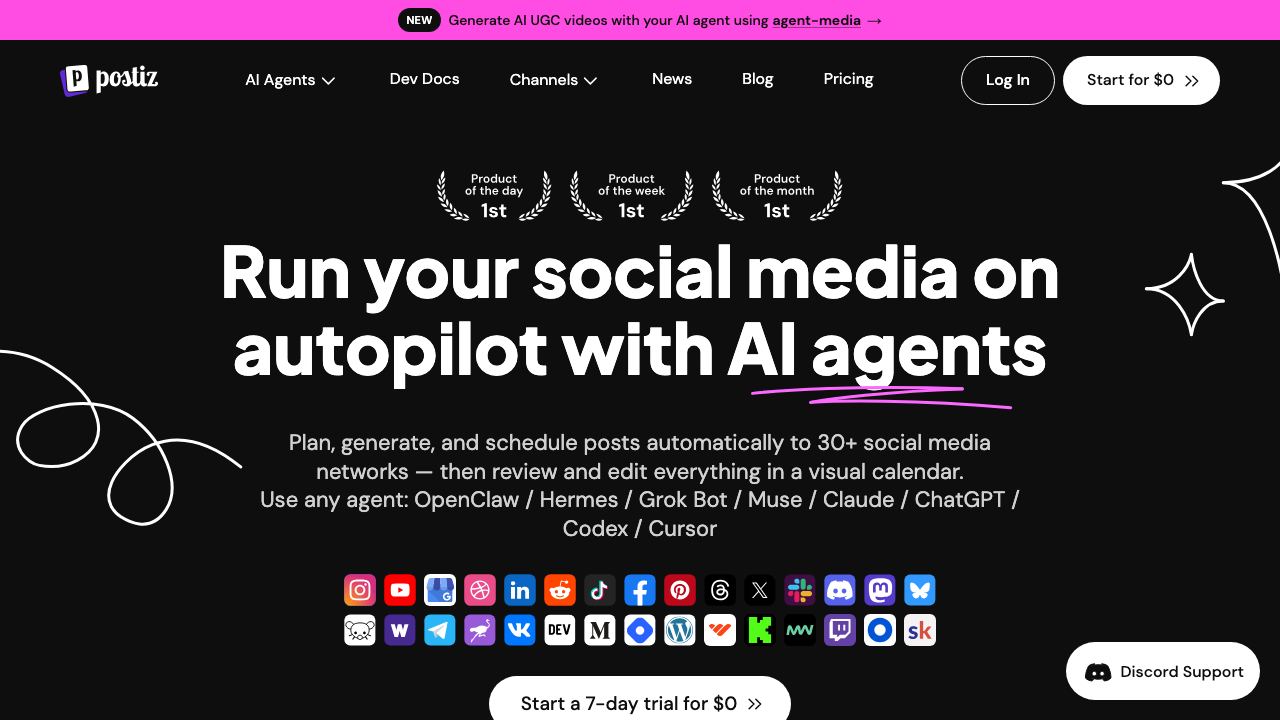Viewport: 1280px width, 720px height.
Task: Open the Blog page
Action: pos(758,79)
